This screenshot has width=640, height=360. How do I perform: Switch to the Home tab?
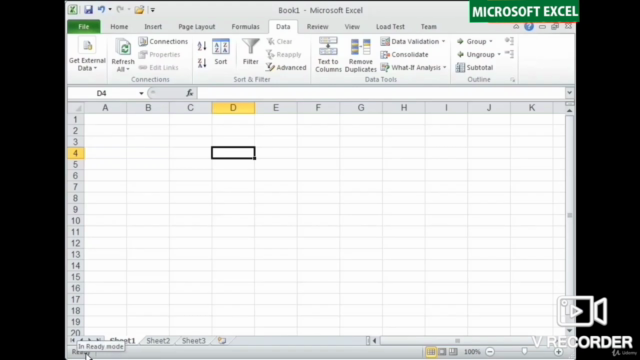click(119, 27)
